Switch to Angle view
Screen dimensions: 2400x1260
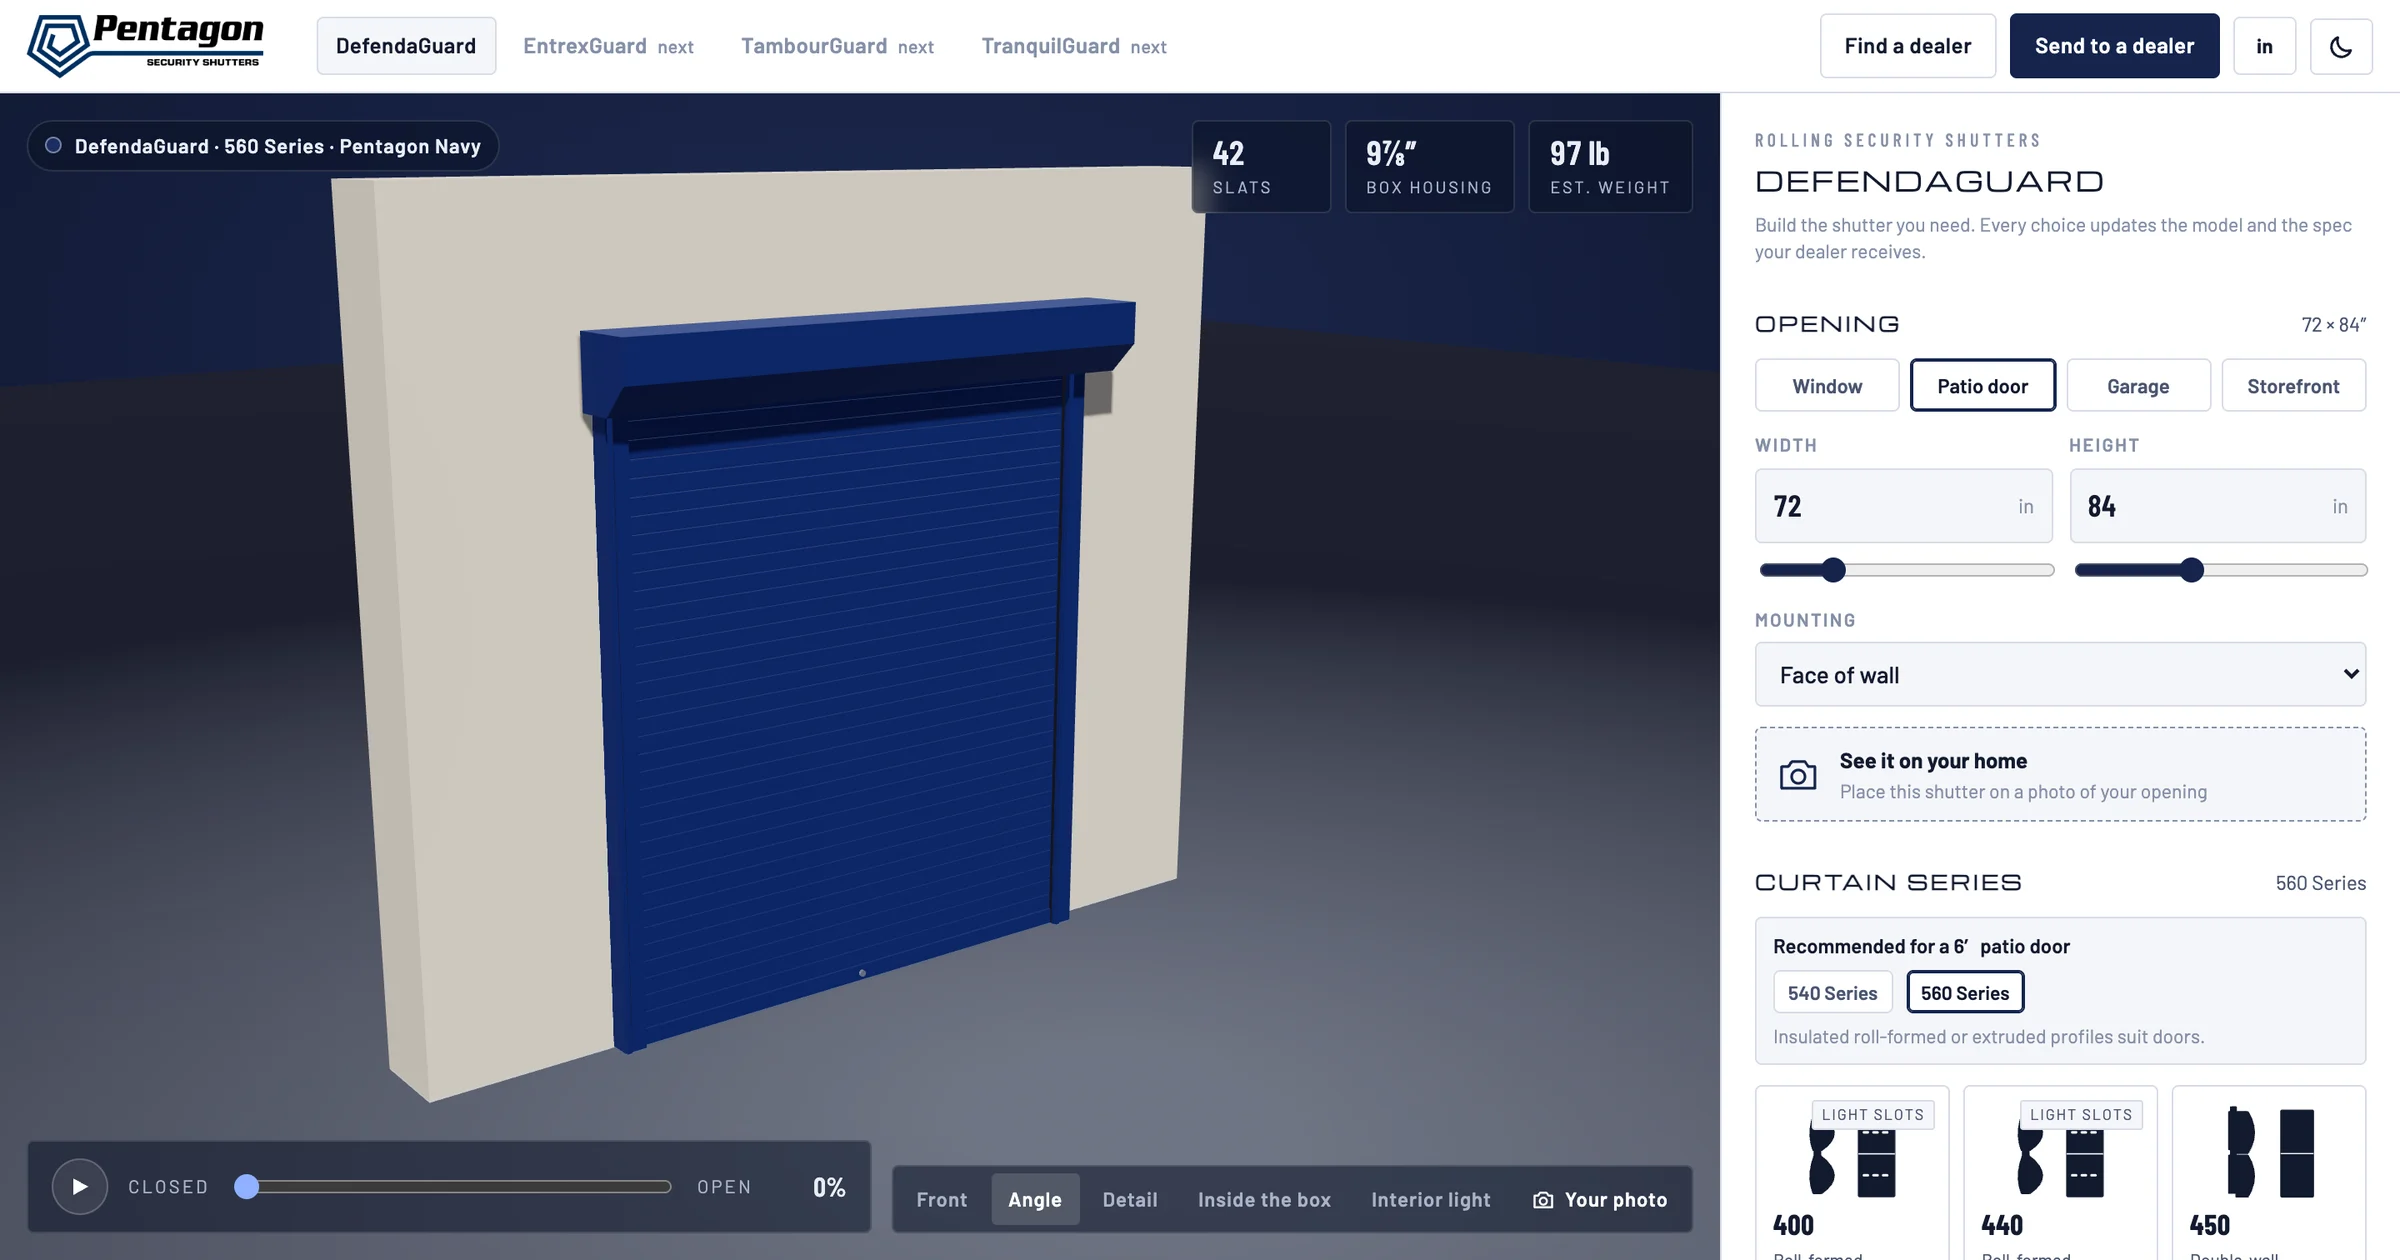tap(1035, 1199)
